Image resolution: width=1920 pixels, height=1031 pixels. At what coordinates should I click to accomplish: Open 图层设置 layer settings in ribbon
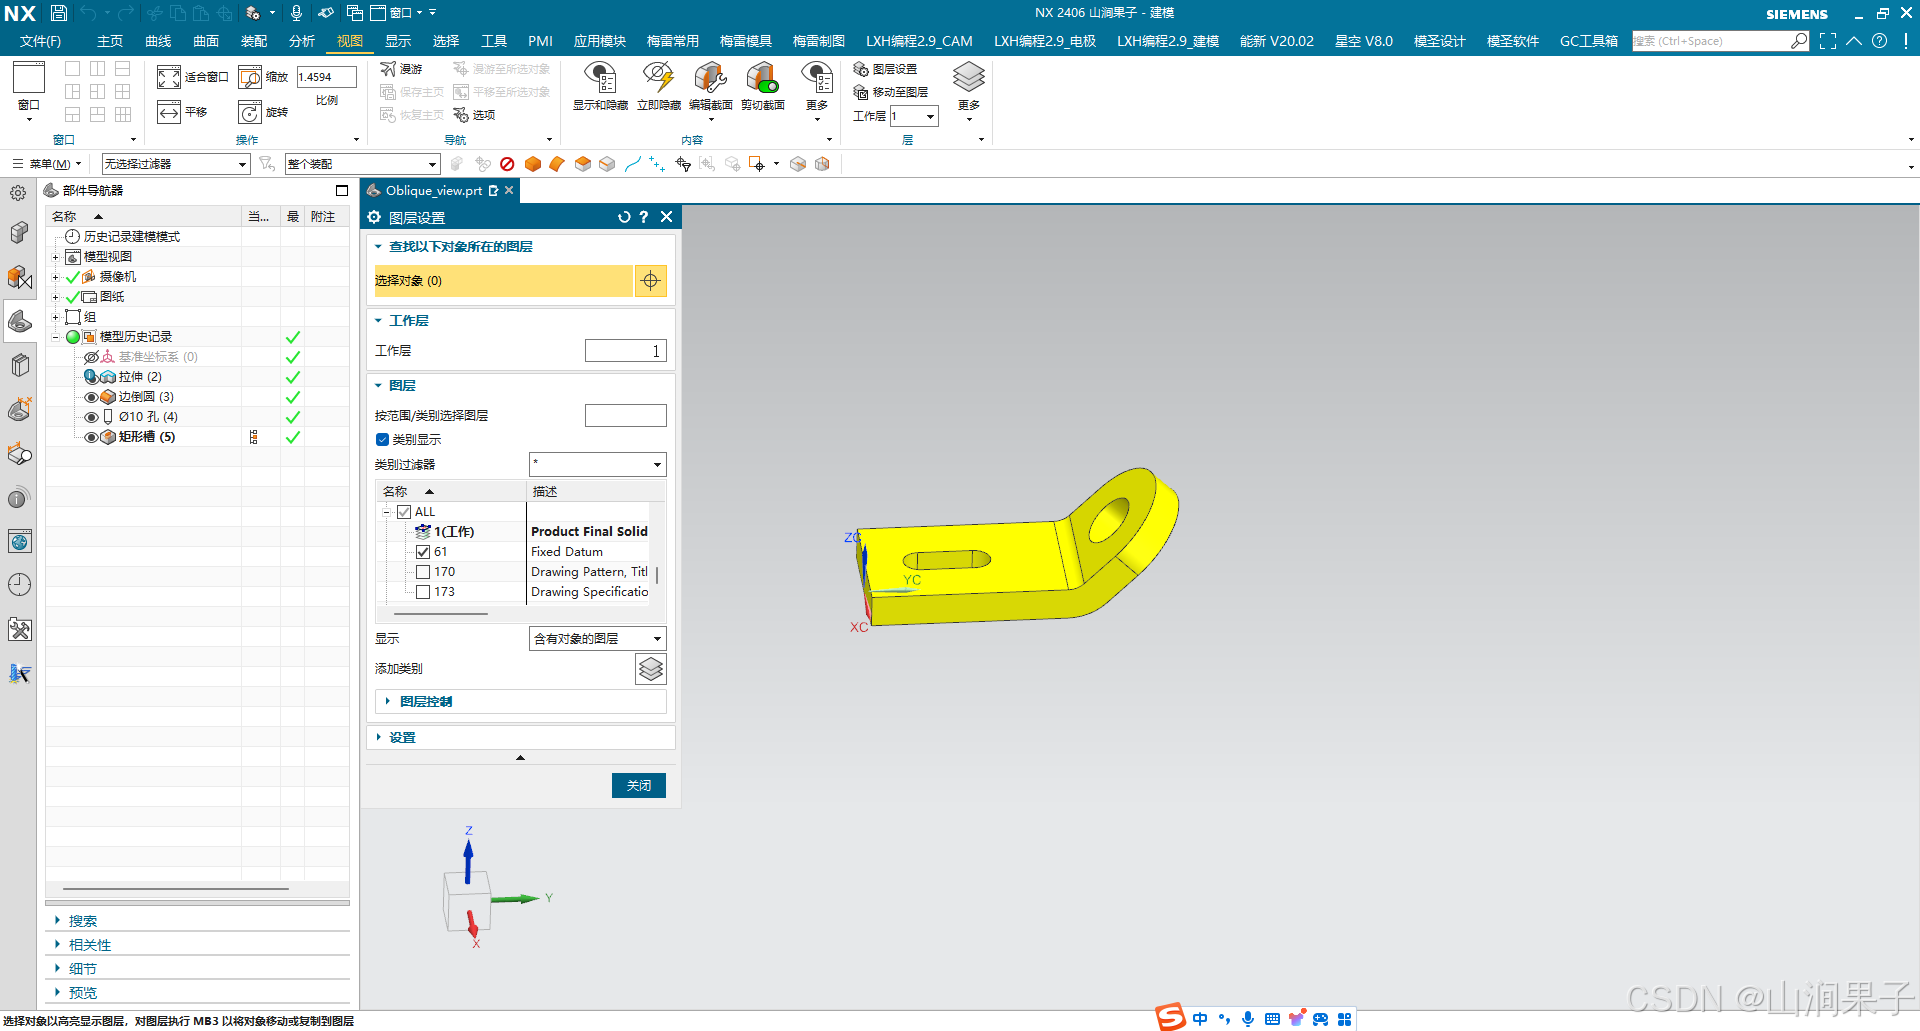pyautogui.click(x=885, y=69)
